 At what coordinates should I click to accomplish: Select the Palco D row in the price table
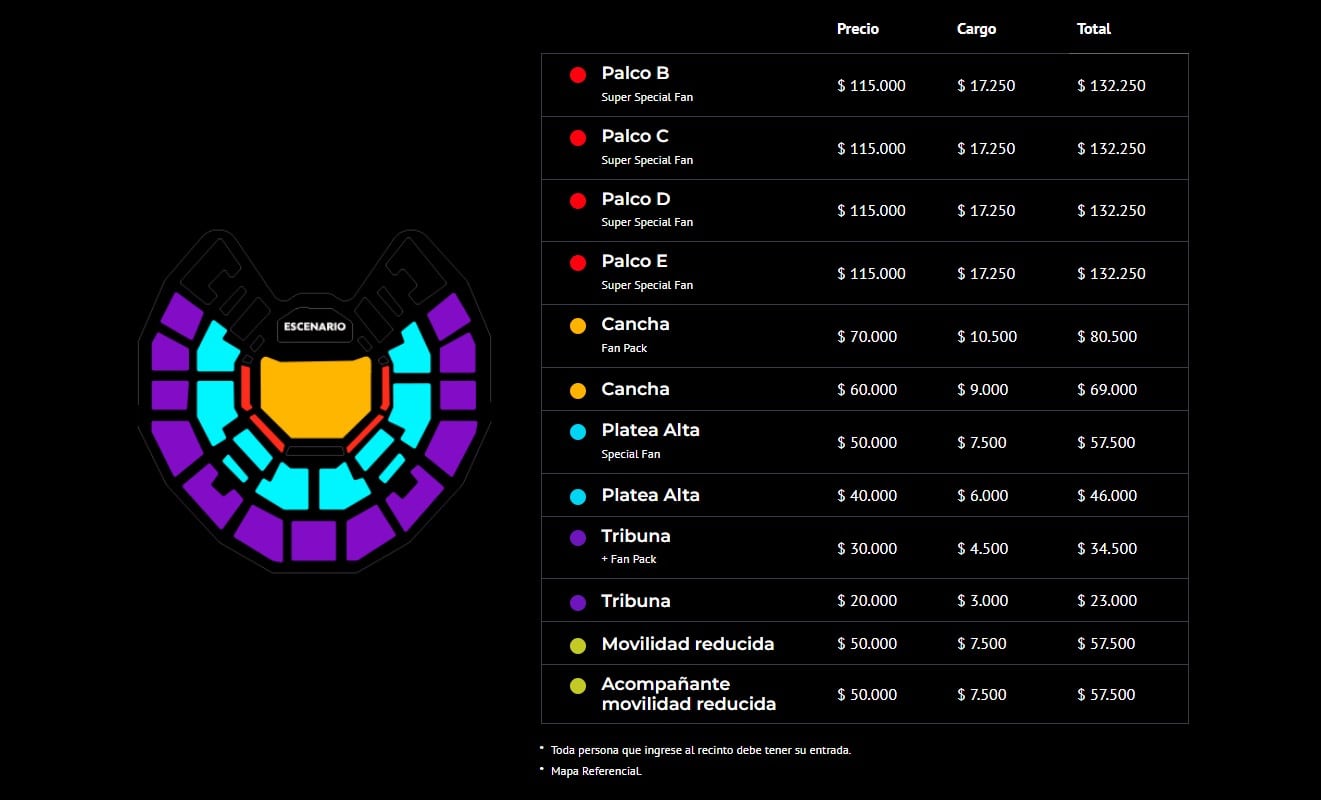[x=864, y=210]
